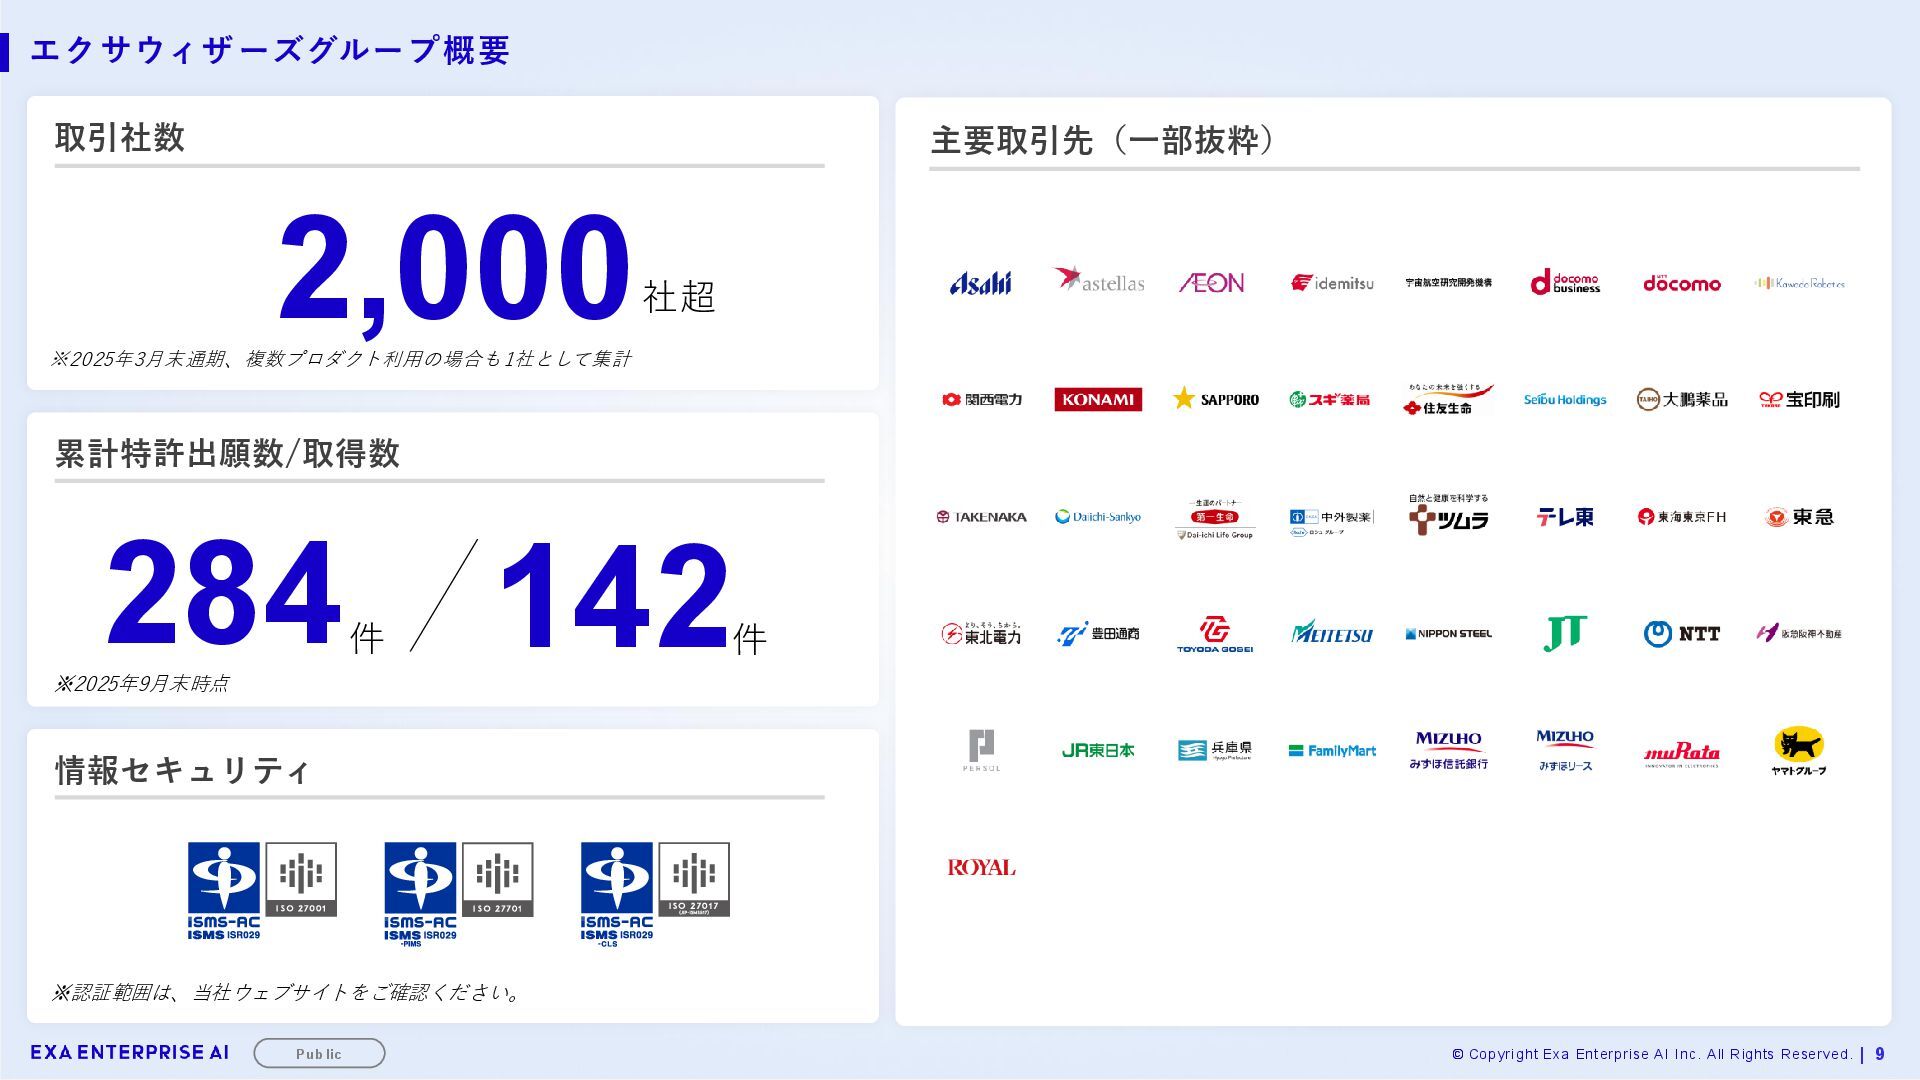Click the AEON logo
Image resolution: width=1920 pixels, height=1080 pixels.
[1212, 284]
